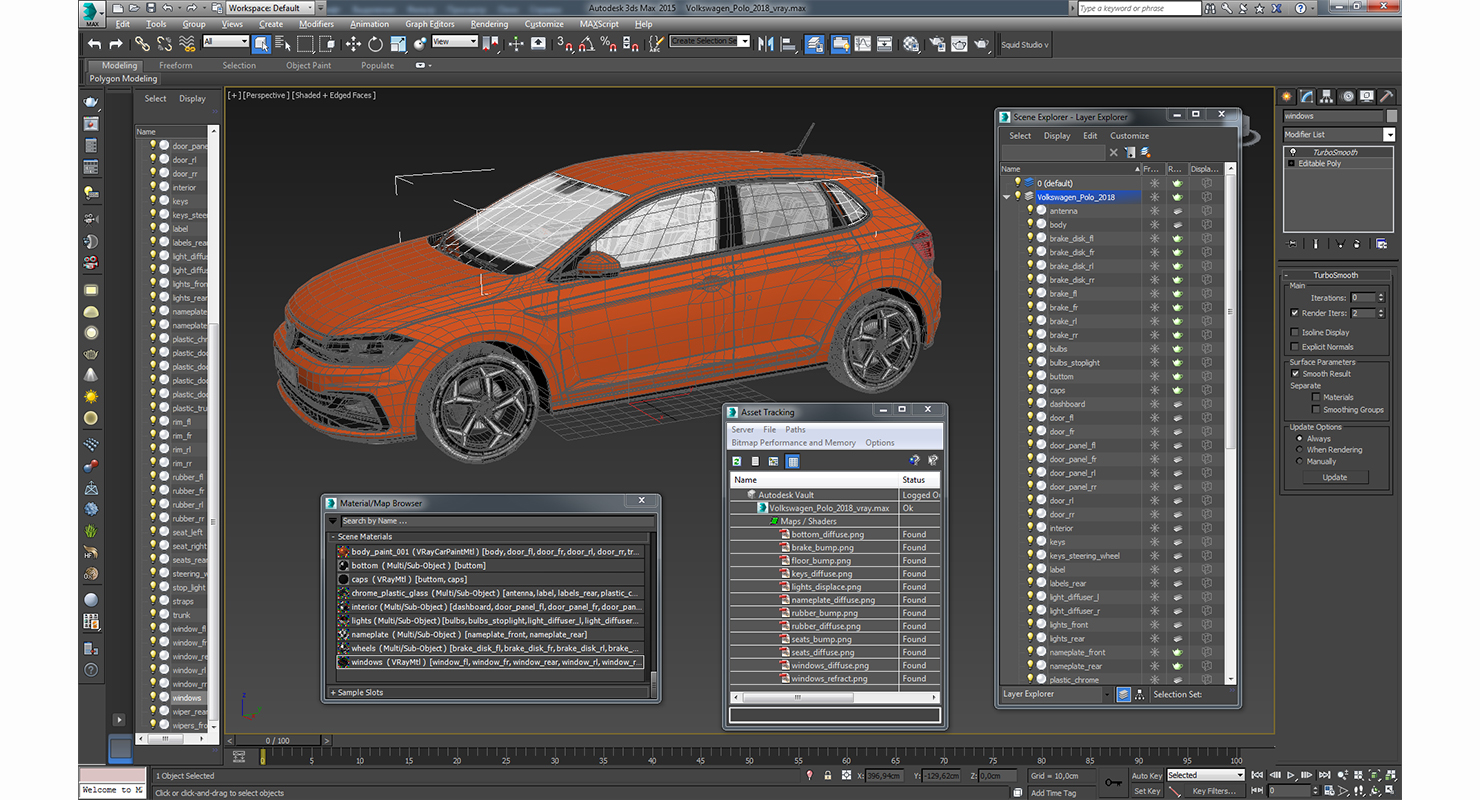
Task: Switch to the Hierarchy command panel tab
Action: [x=1327, y=97]
